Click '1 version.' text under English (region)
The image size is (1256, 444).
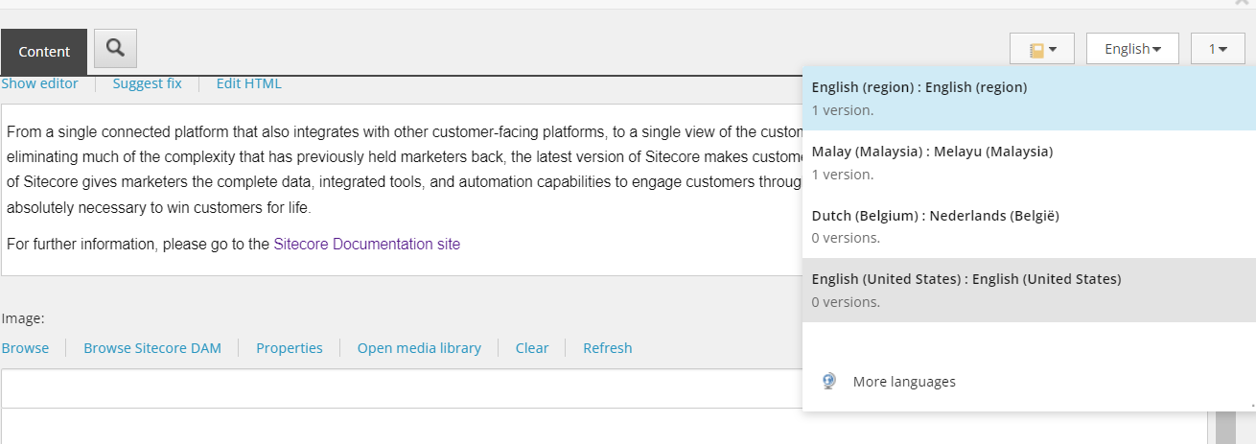pyautogui.click(x=843, y=110)
